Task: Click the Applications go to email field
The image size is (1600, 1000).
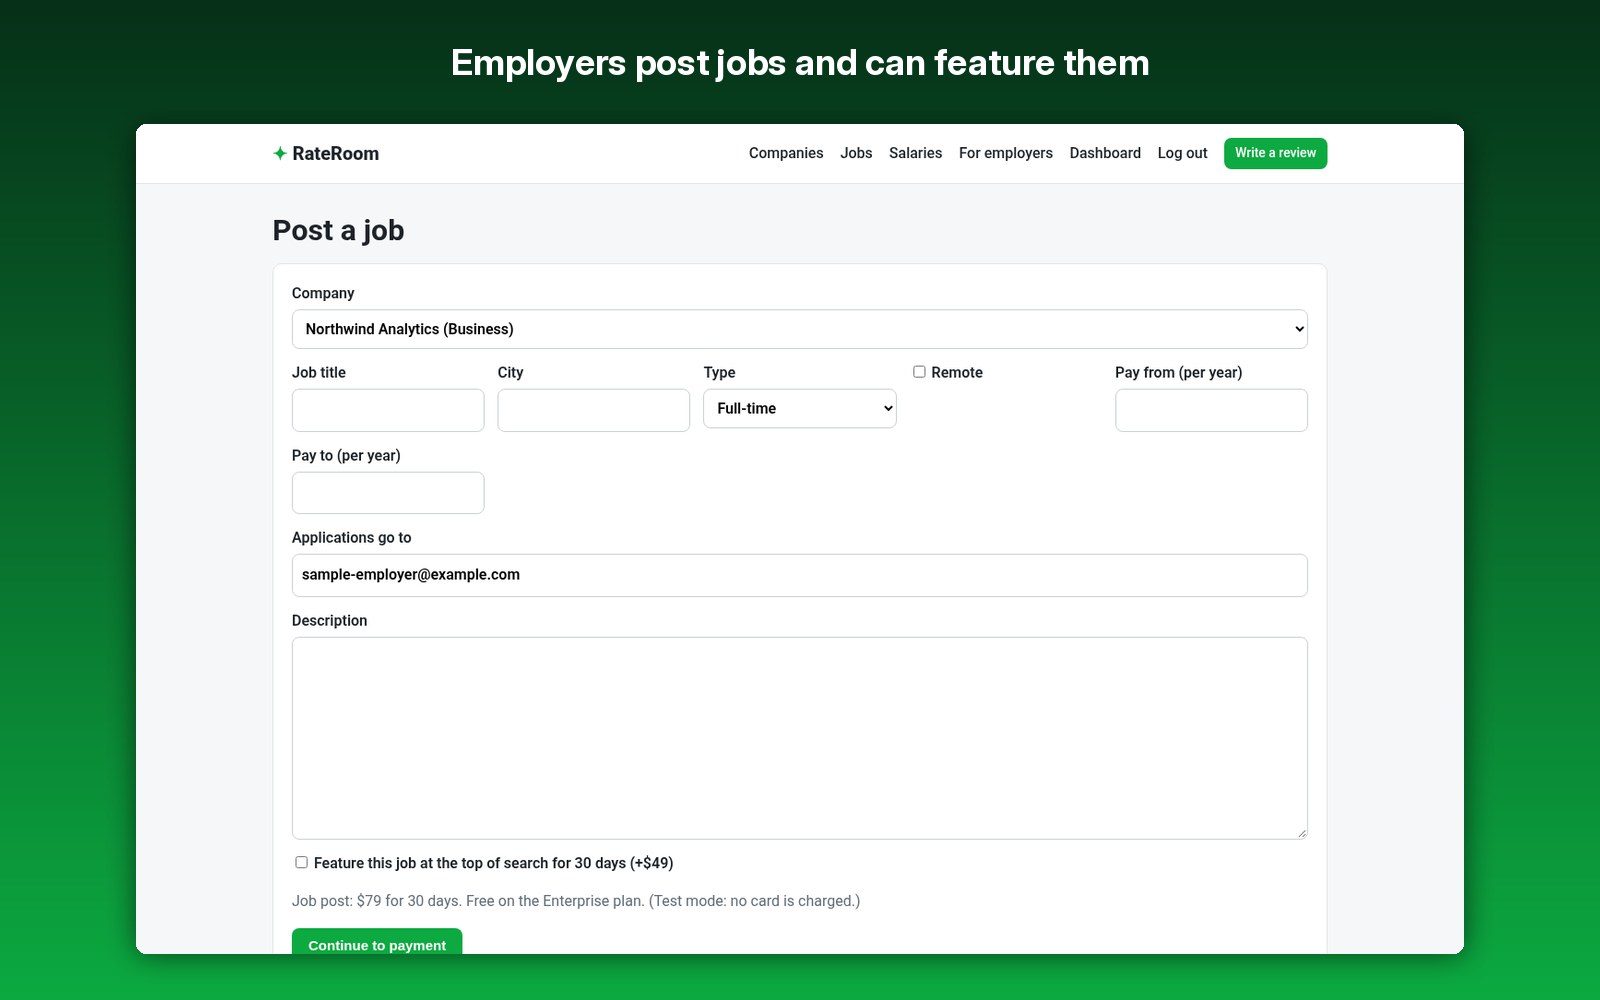Action: [799, 575]
